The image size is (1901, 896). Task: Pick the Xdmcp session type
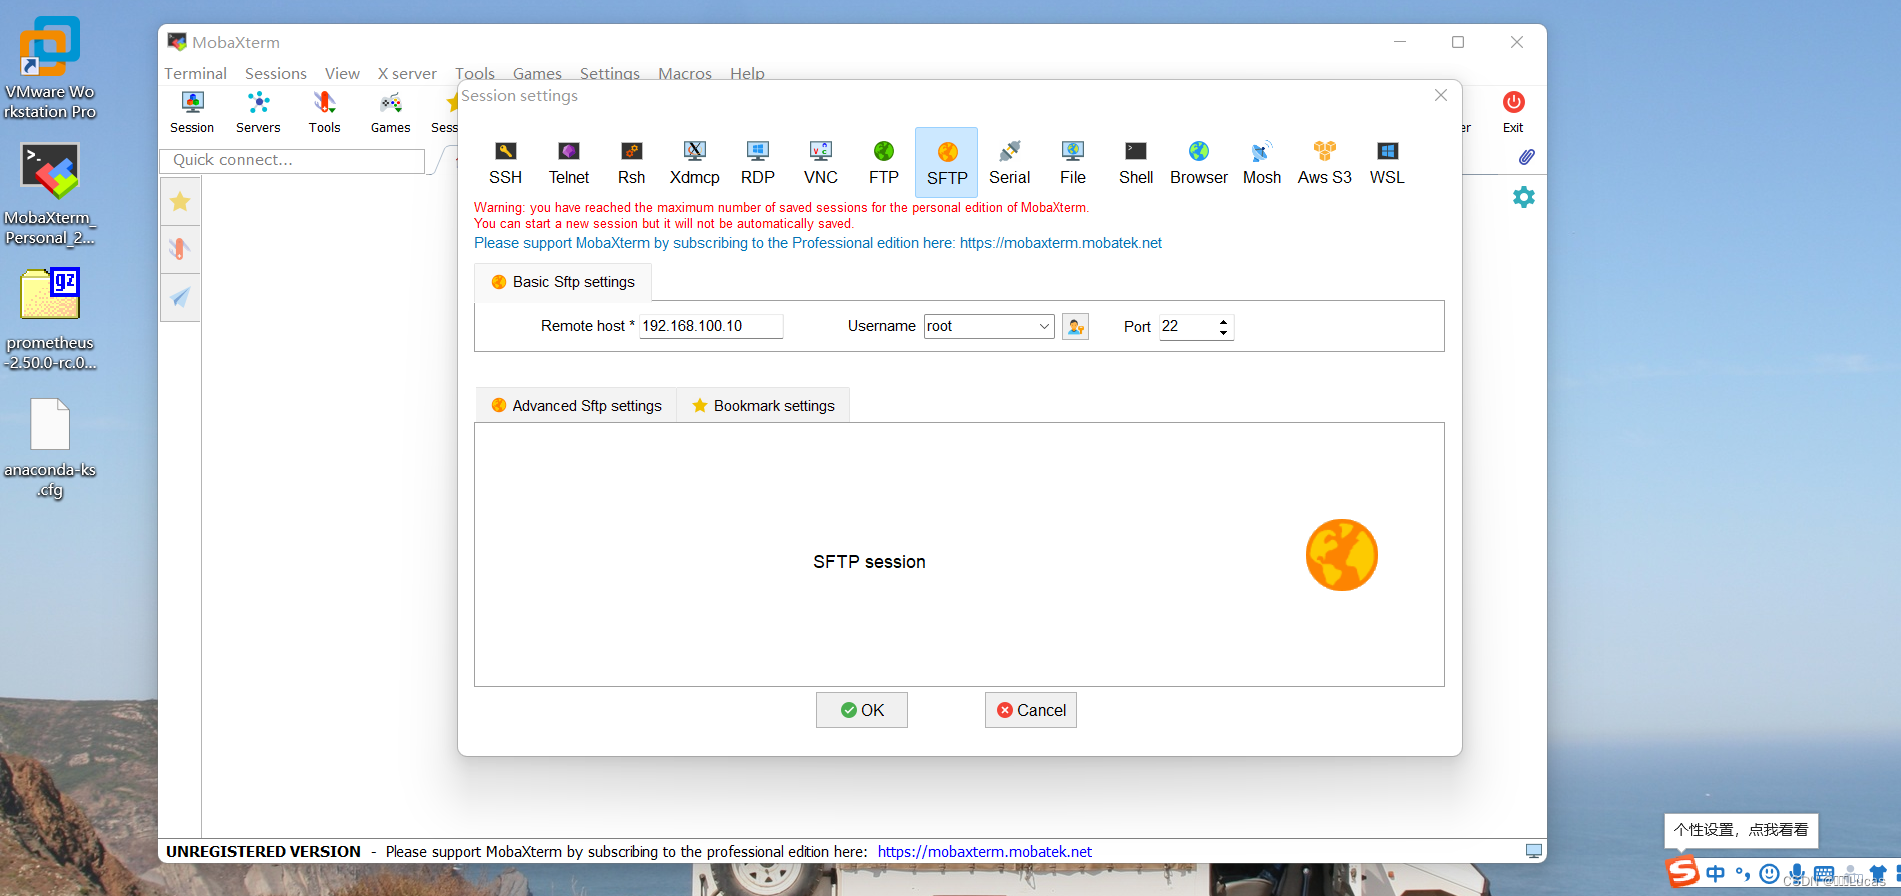(x=694, y=163)
